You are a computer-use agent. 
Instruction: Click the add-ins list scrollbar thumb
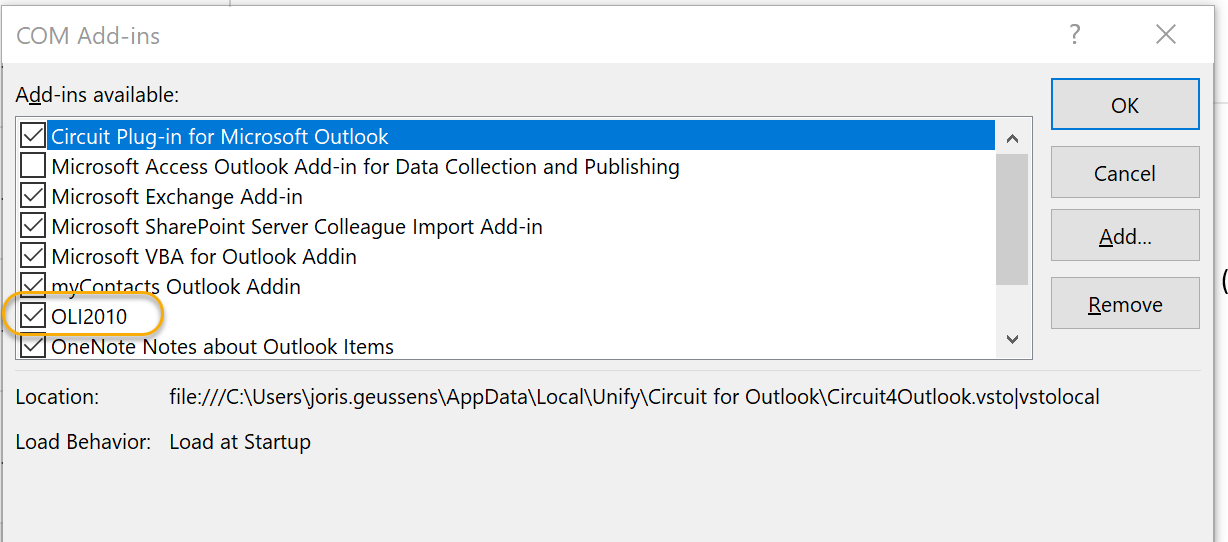[1012, 220]
